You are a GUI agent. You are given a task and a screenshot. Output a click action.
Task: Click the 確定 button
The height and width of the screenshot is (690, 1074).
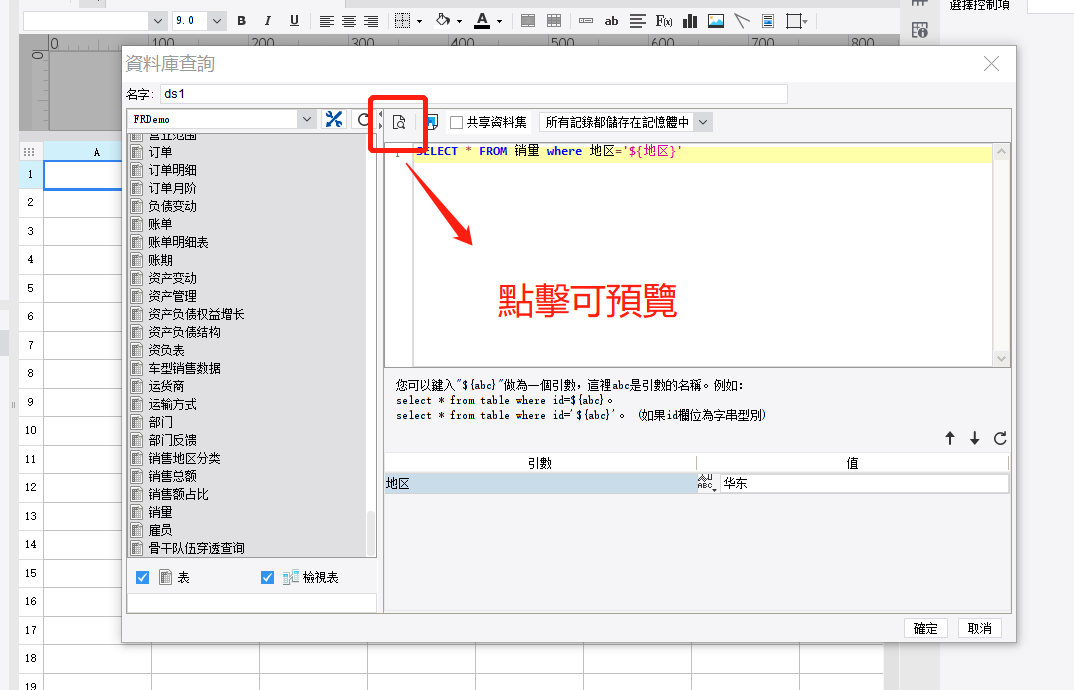pyautogui.click(x=925, y=628)
